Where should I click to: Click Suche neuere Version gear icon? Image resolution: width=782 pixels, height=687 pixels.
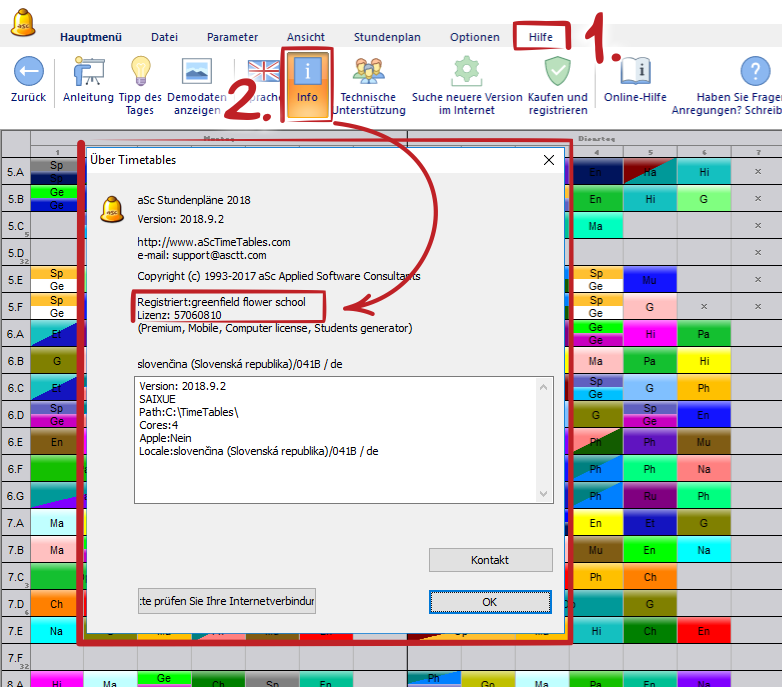[x=467, y=71]
